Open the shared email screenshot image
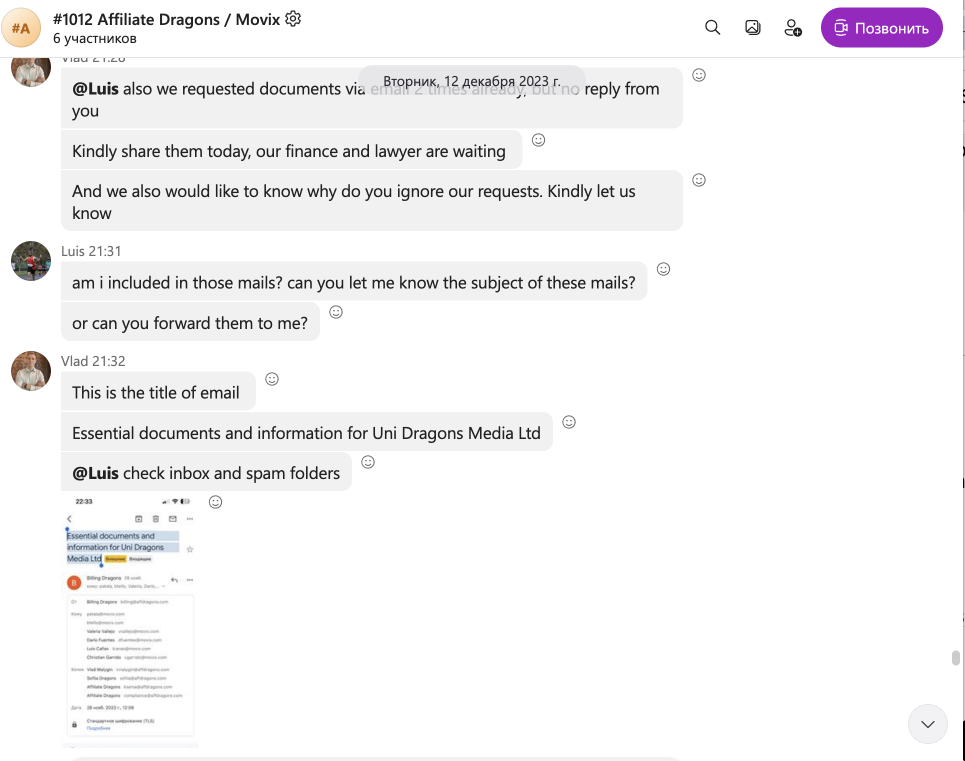The height and width of the screenshot is (761, 965). [x=130, y=620]
